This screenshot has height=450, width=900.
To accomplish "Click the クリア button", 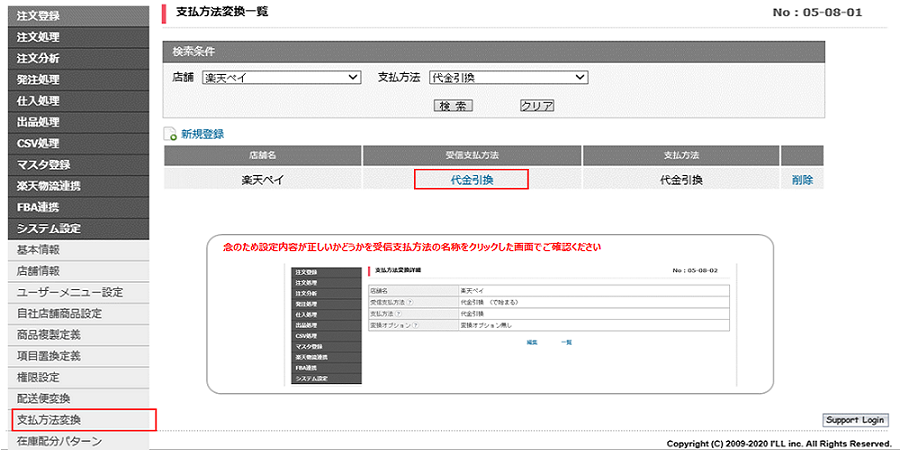I will 537,106.
